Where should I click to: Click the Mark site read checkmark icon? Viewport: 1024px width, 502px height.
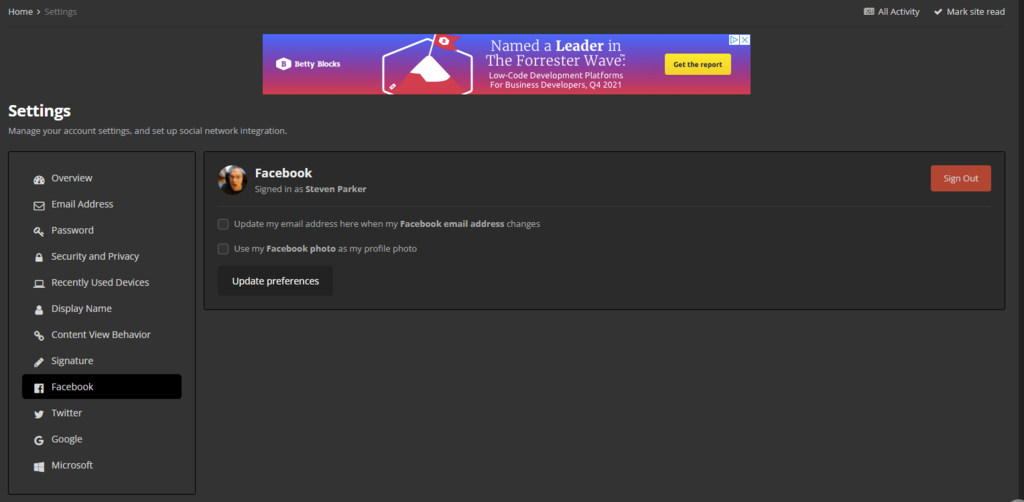tap(938, 12)
